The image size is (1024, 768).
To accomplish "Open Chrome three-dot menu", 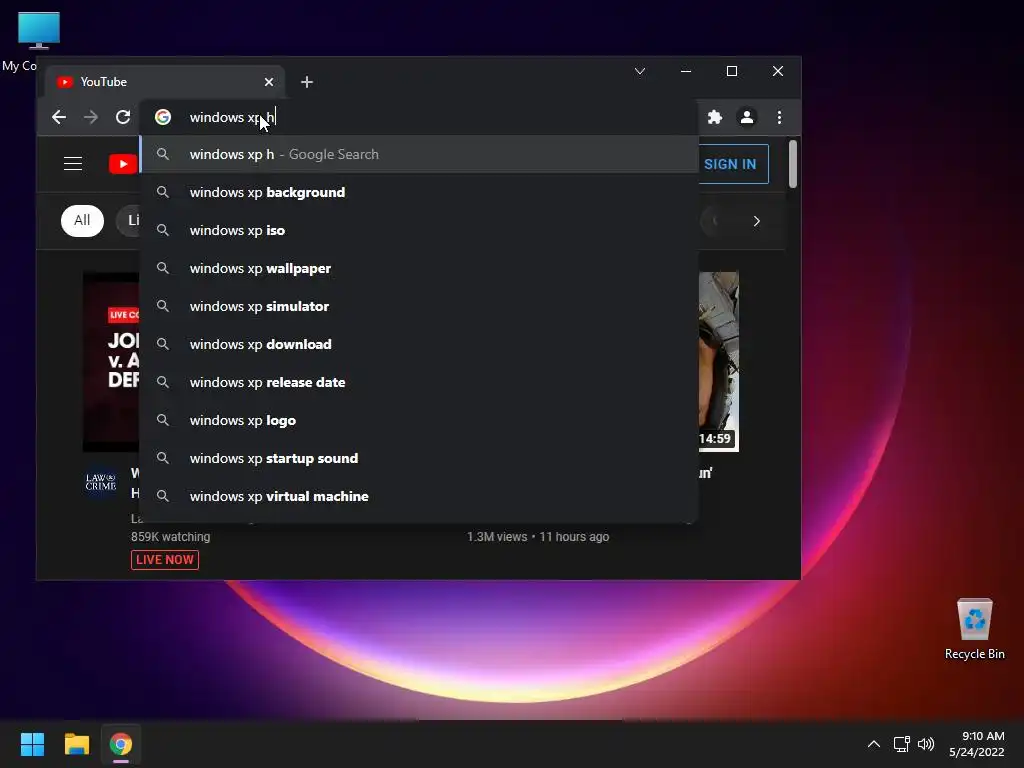I will point(778,117).
